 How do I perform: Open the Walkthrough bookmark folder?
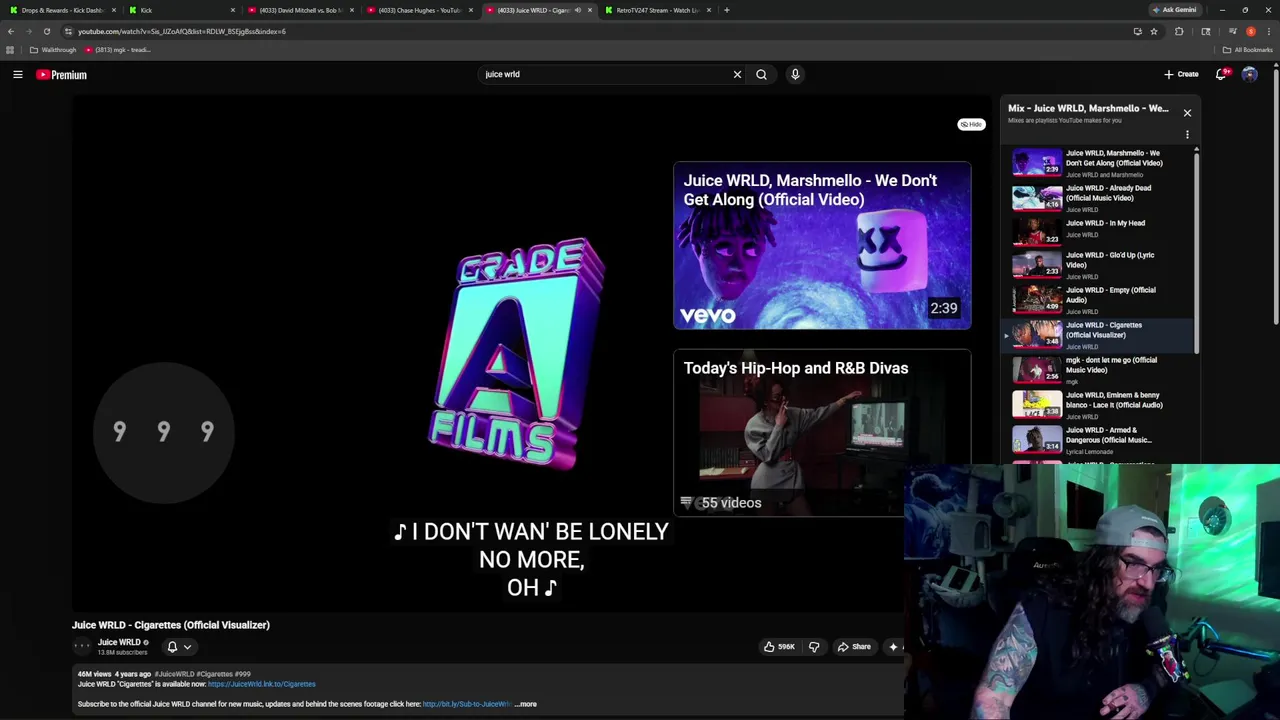tap(53, 50)
